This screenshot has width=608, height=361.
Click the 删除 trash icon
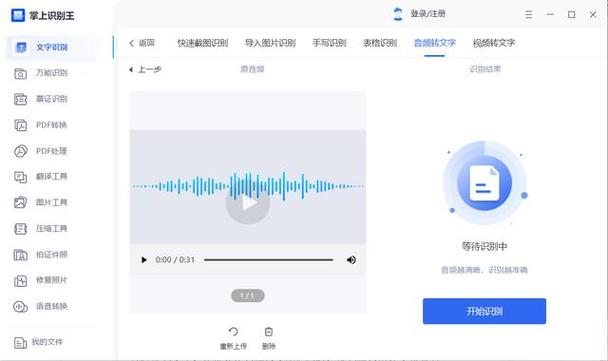point(269,332)
